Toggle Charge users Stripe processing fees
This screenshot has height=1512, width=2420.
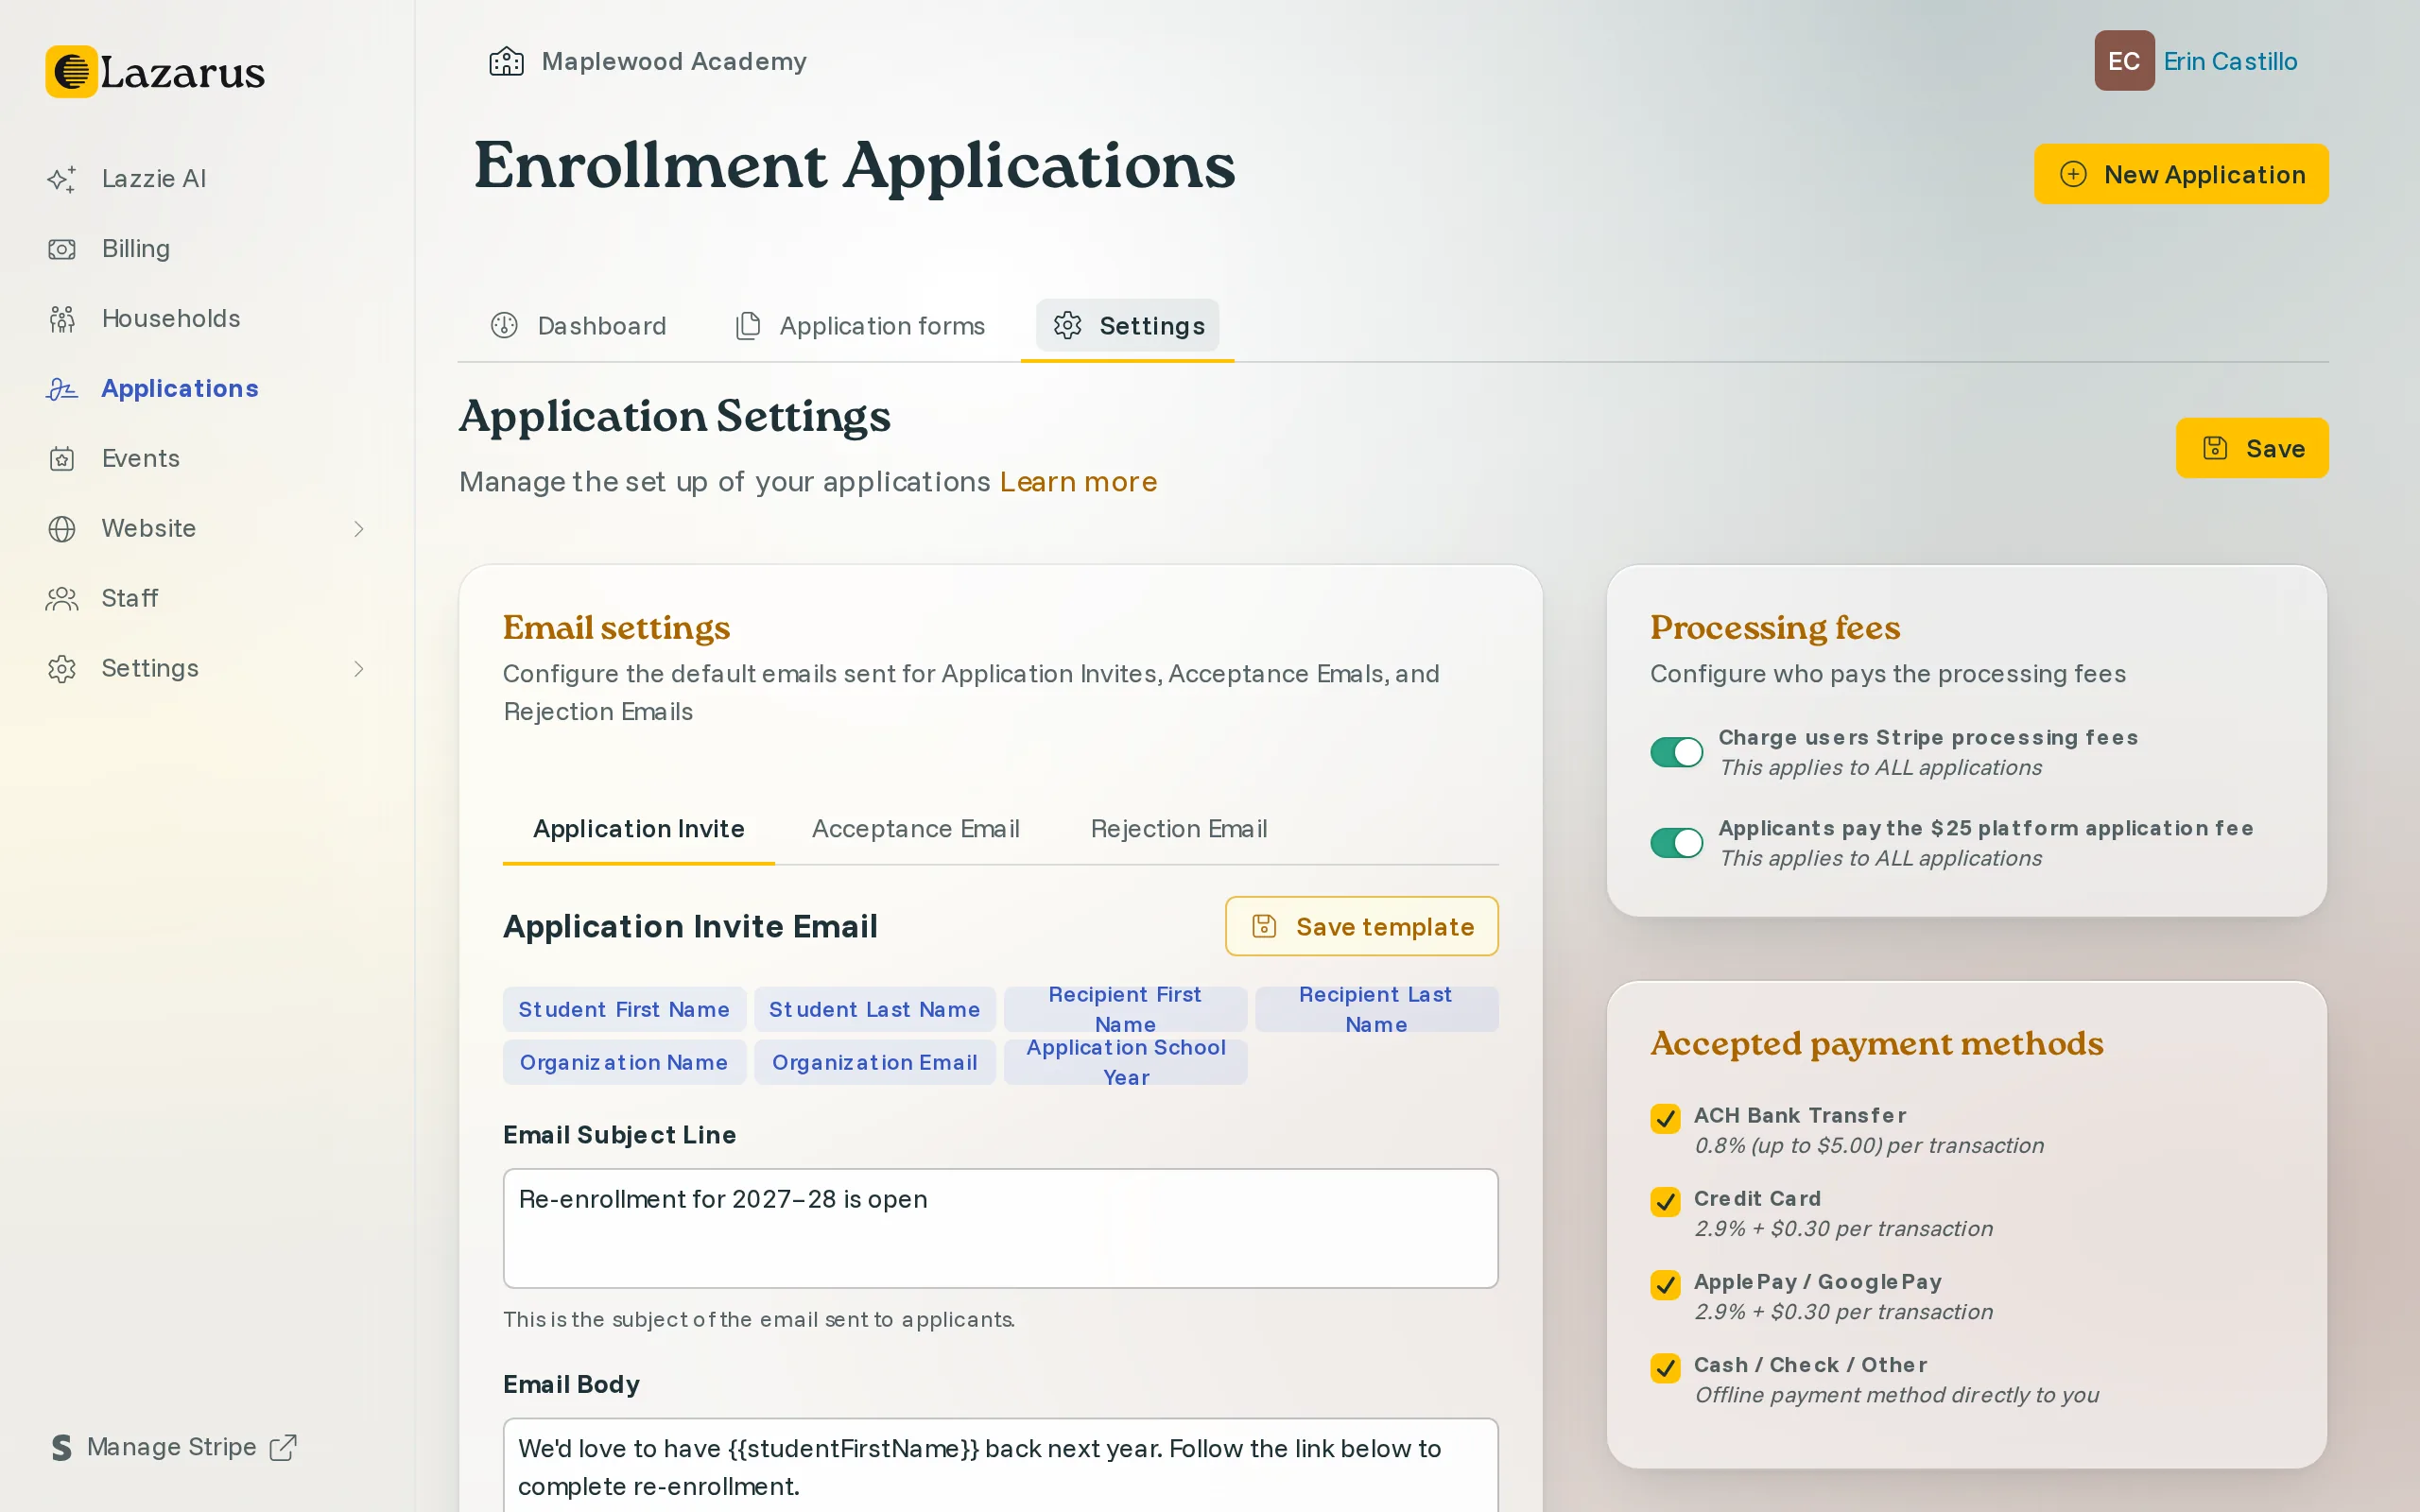click(1676, 752)
